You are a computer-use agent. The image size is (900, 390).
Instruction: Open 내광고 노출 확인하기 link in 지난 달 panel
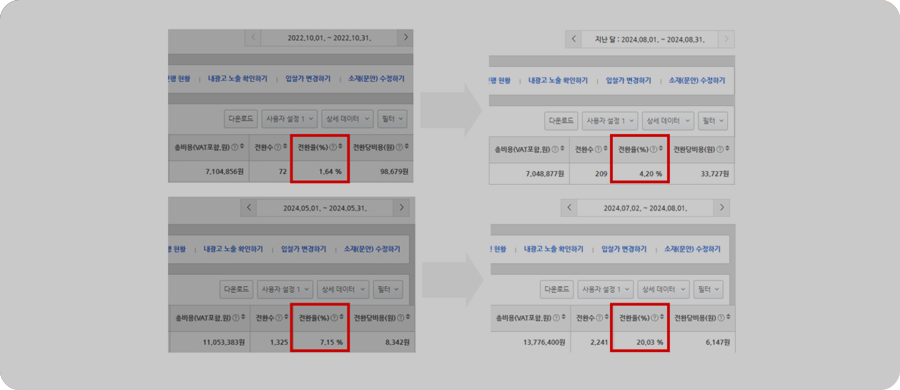coord(558,80)
